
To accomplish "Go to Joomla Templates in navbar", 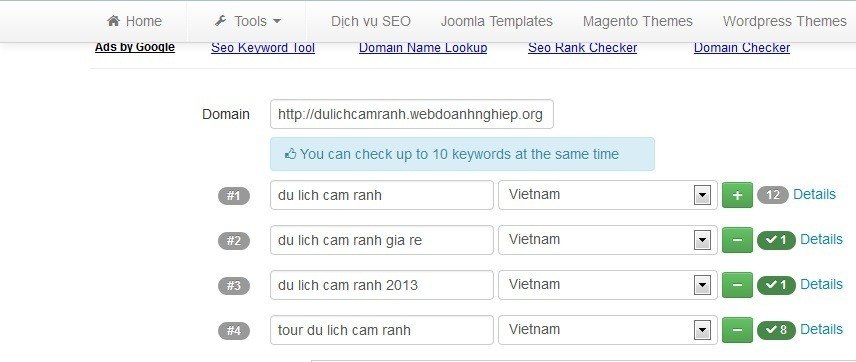I will tap(496, 21).
